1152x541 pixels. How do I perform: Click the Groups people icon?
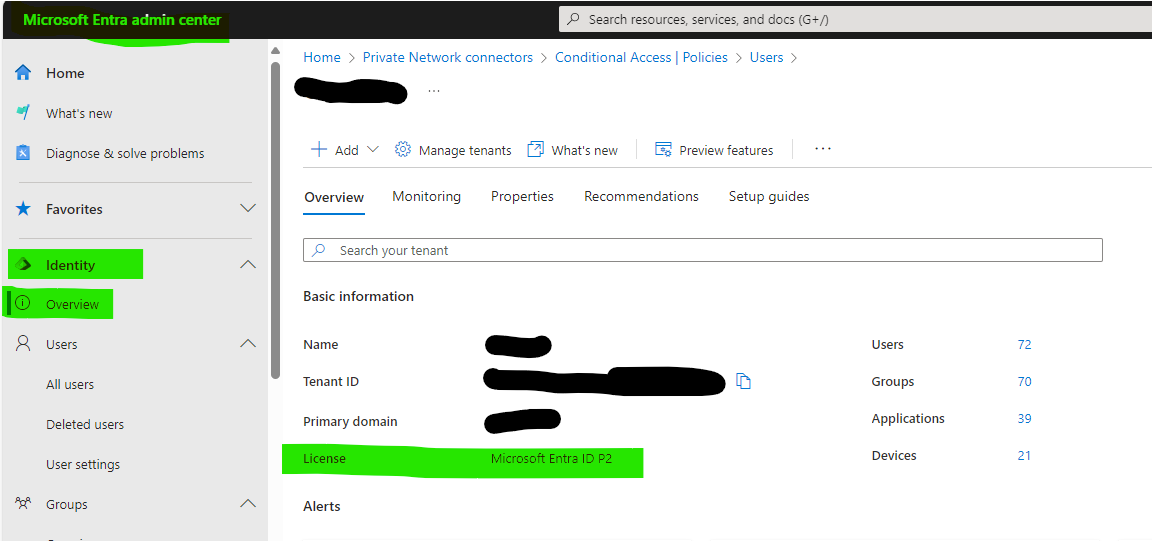click(24, 504)
